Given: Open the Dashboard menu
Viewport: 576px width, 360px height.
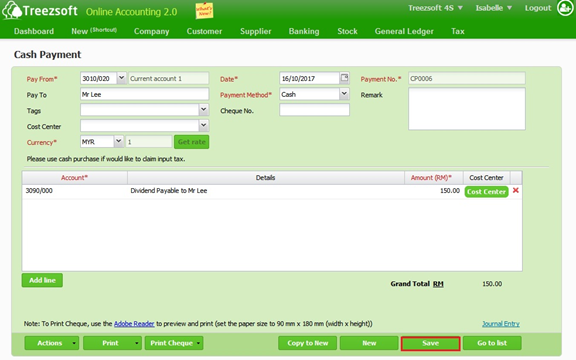Looking at the screenshot, I should click(x=34, y=31).
